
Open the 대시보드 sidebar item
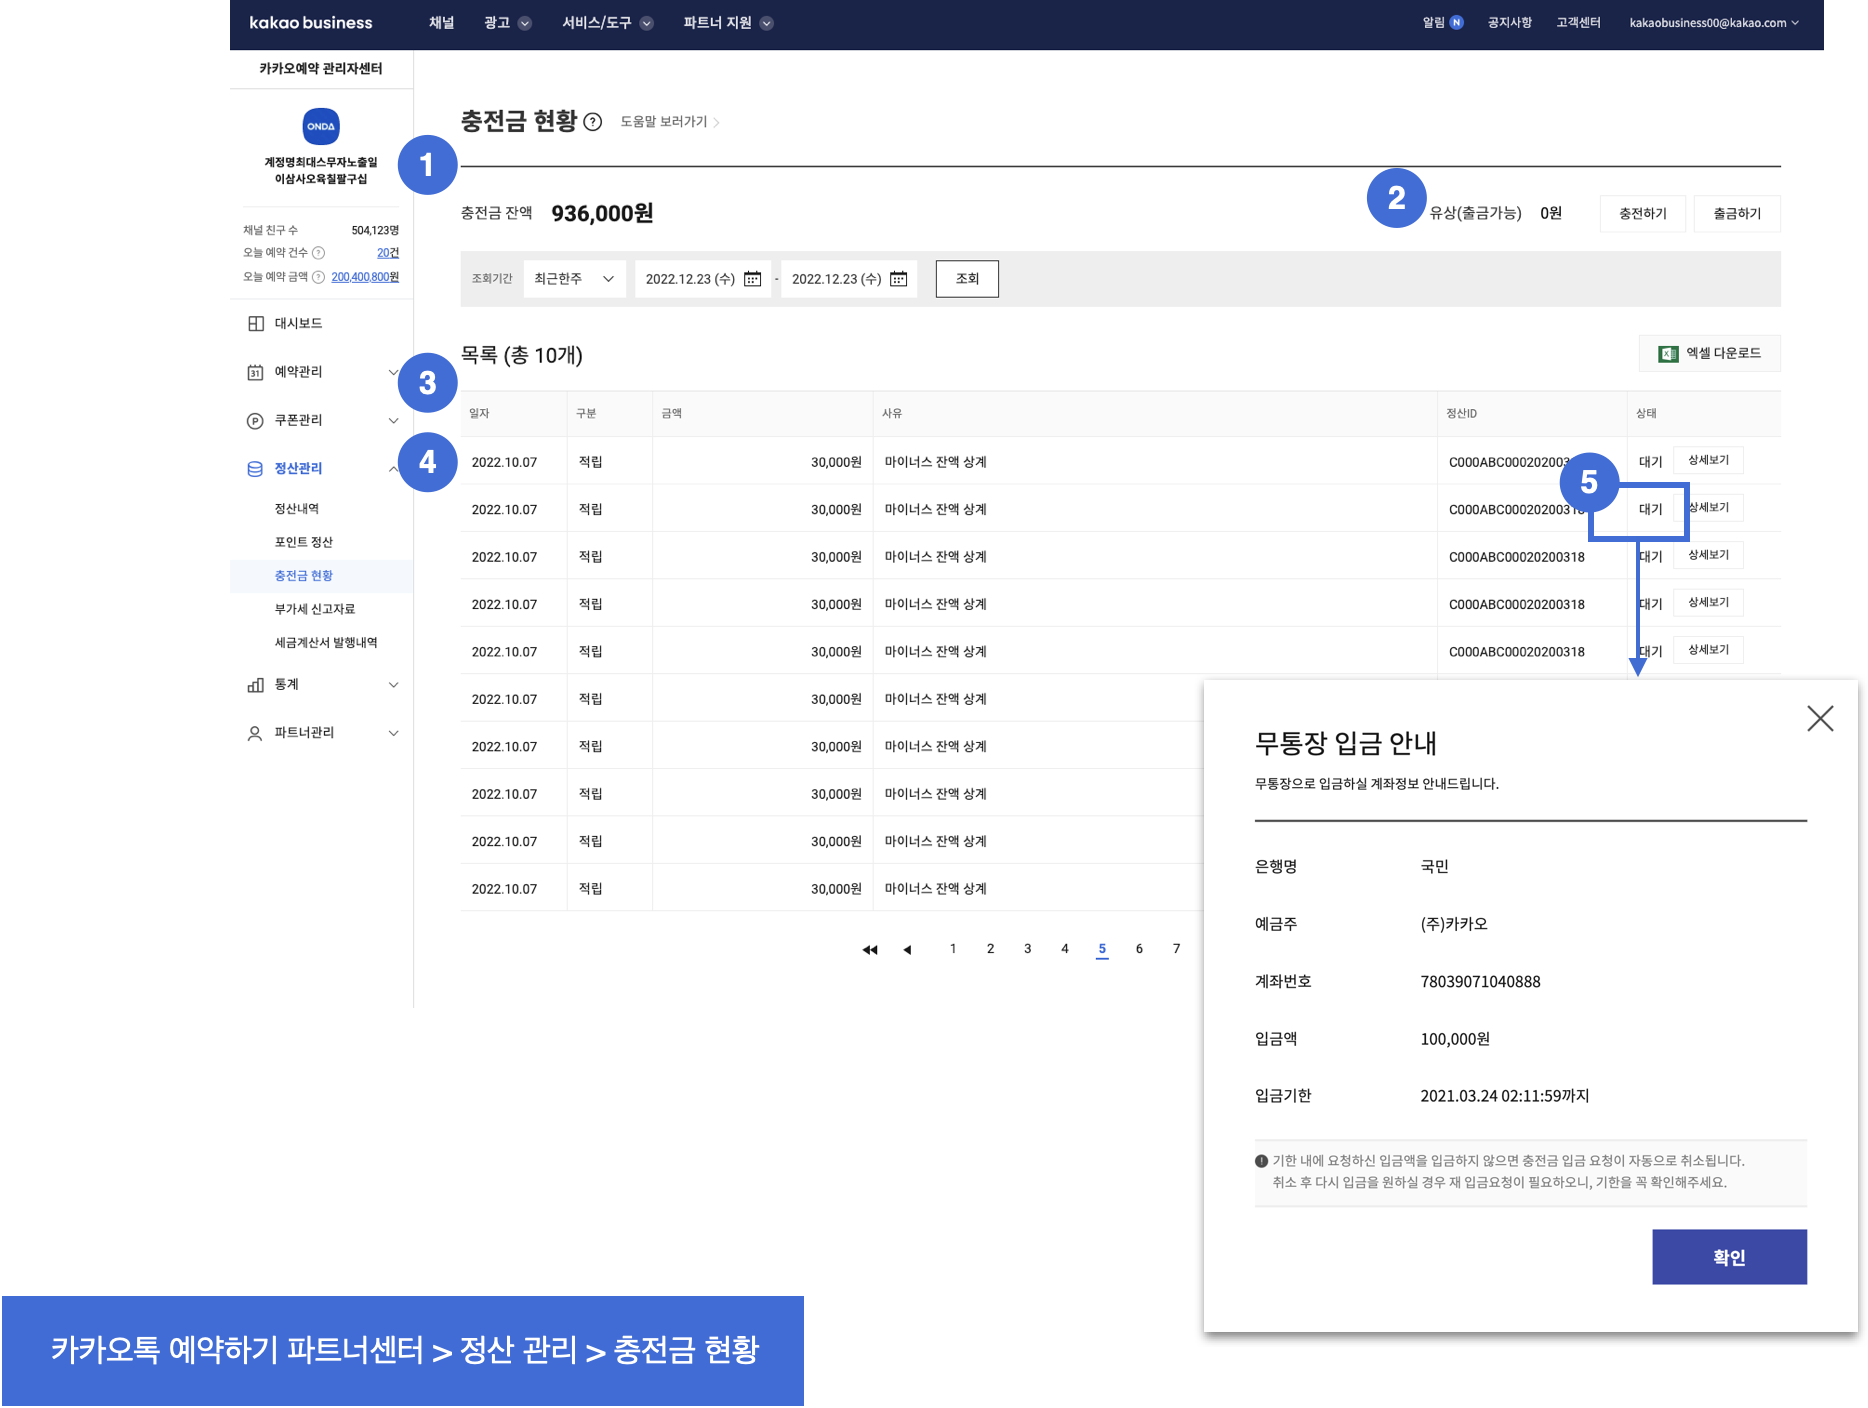point(298,324)
